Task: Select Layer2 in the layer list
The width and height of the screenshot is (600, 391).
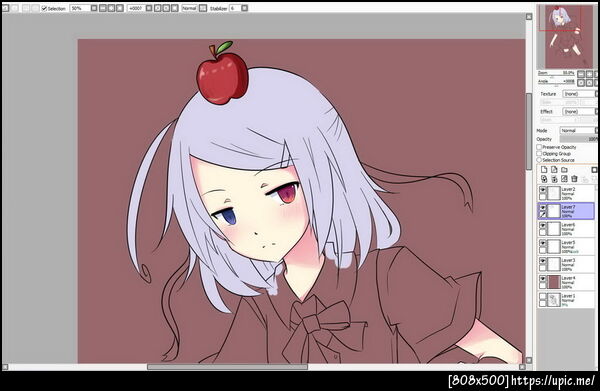Action: [x=566, y=193]
